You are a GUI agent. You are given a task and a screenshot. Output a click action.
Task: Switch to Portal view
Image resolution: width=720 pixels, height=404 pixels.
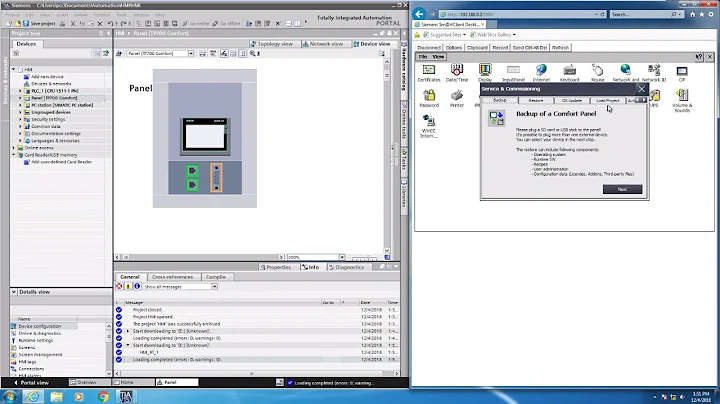click(x=31, y=382)
